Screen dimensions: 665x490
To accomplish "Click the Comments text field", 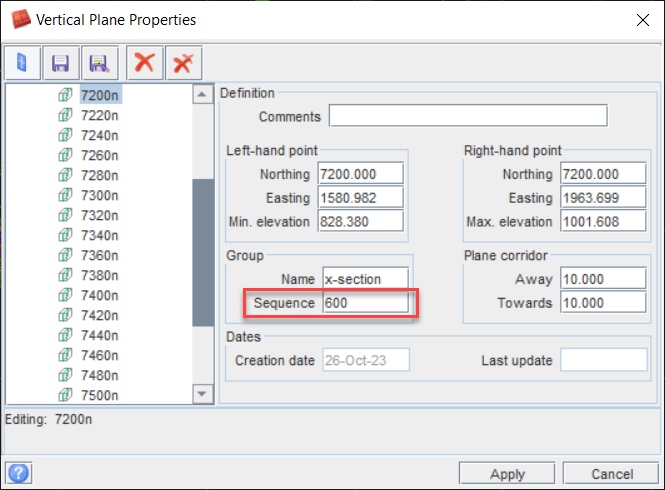I will click(x=467, y=116).
